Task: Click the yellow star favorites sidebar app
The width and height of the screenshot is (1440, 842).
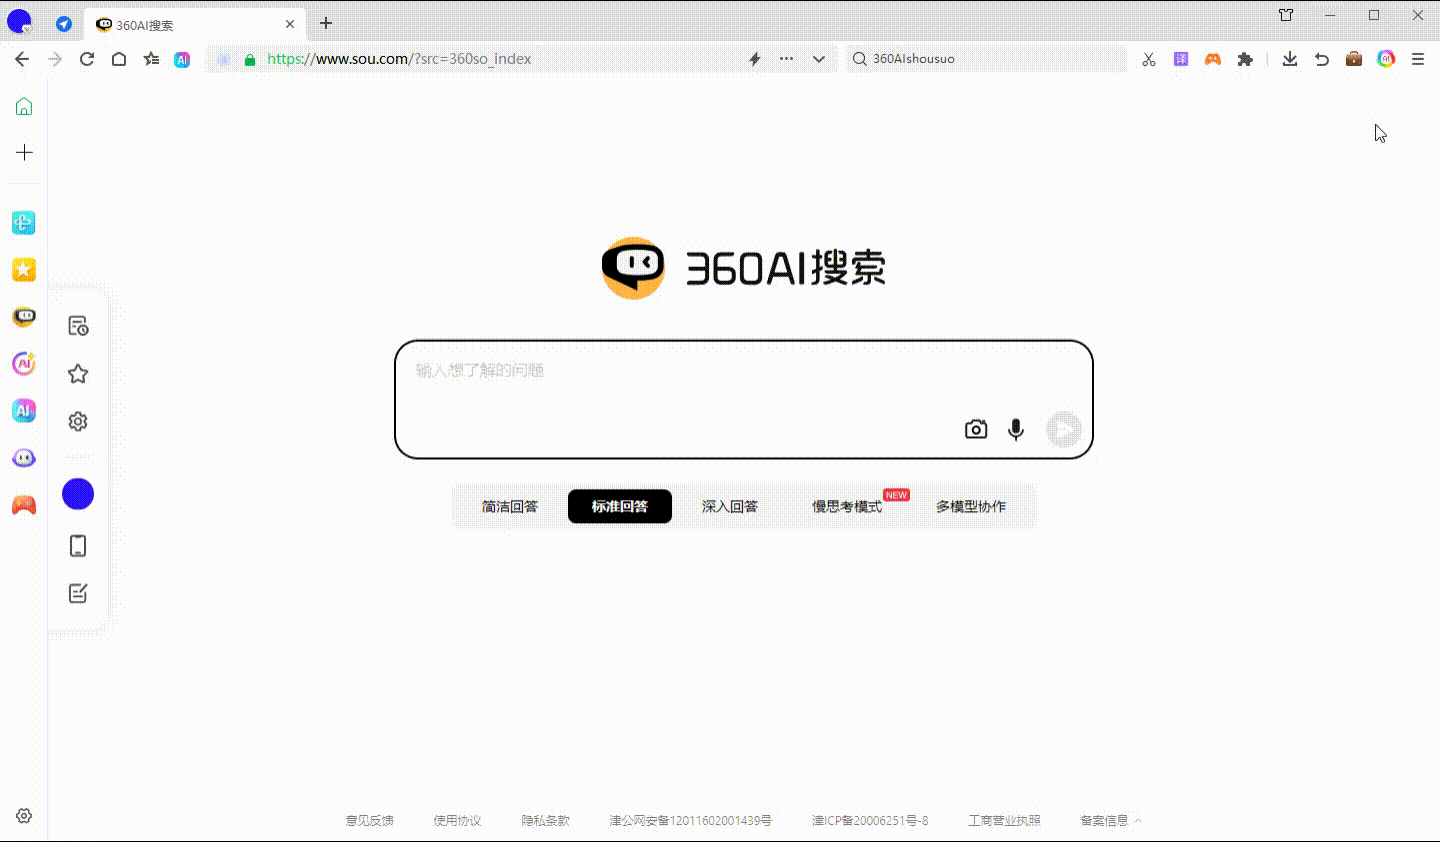Action: (24, 269)
